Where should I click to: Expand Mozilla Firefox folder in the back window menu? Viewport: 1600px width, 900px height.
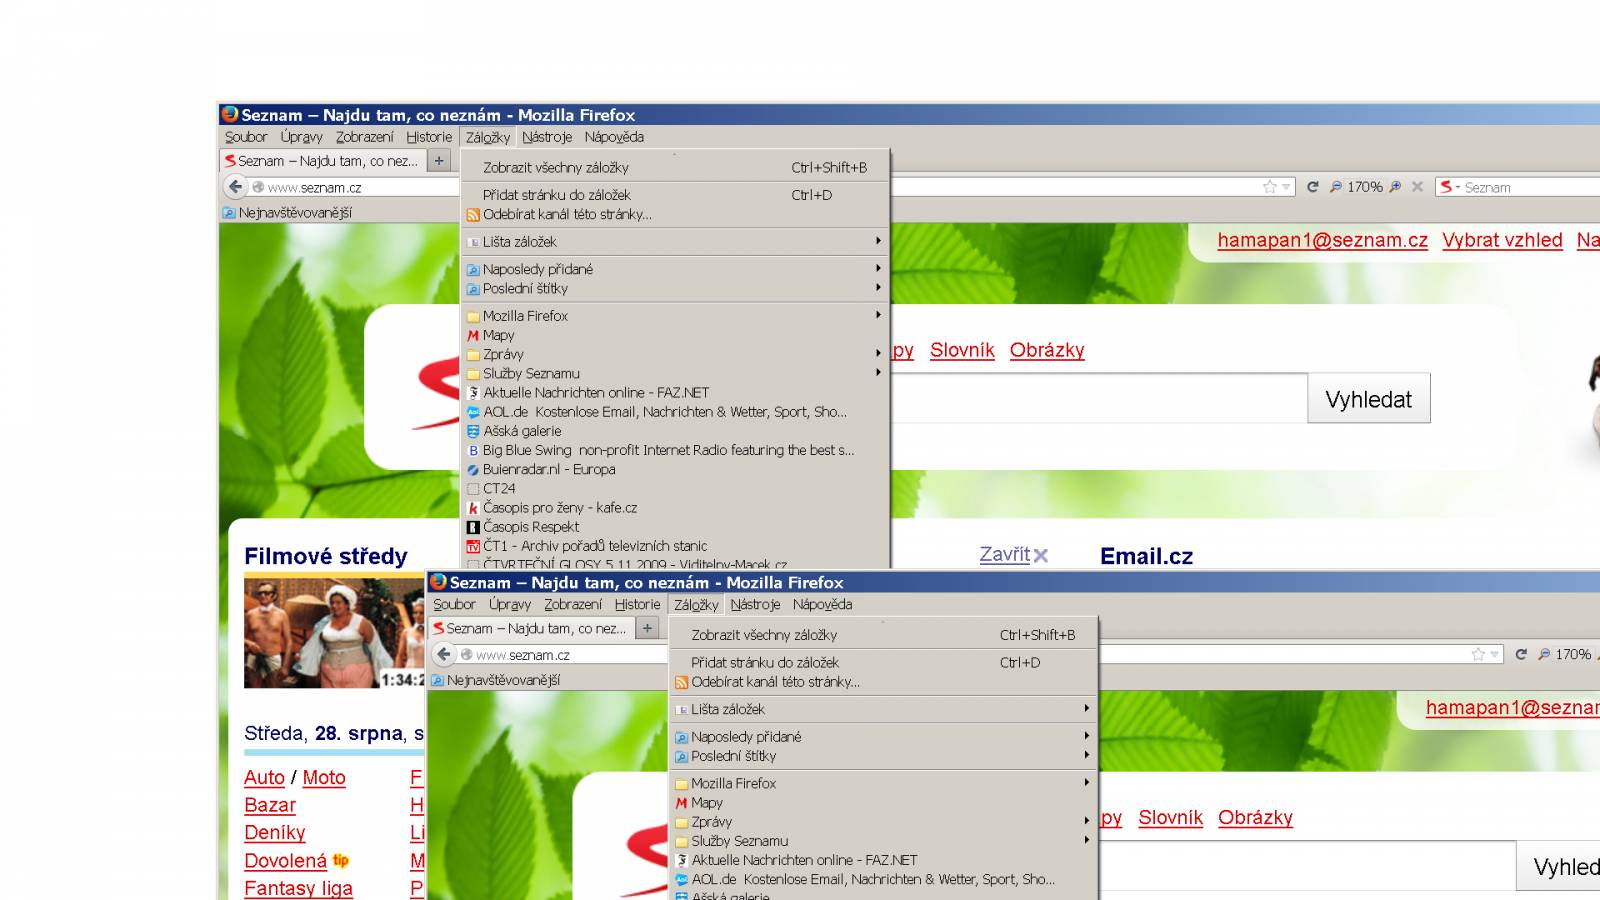[x=878, y=314]
